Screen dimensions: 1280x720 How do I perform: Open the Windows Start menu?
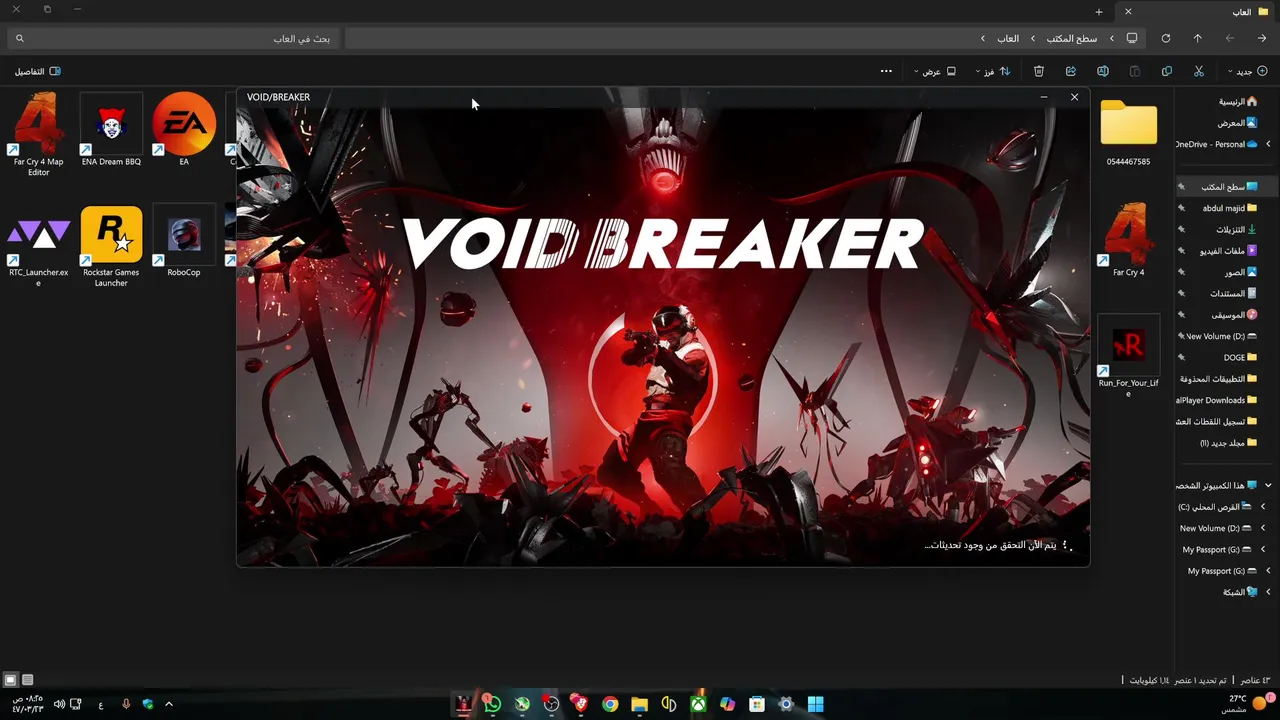[x=816, y=704]
